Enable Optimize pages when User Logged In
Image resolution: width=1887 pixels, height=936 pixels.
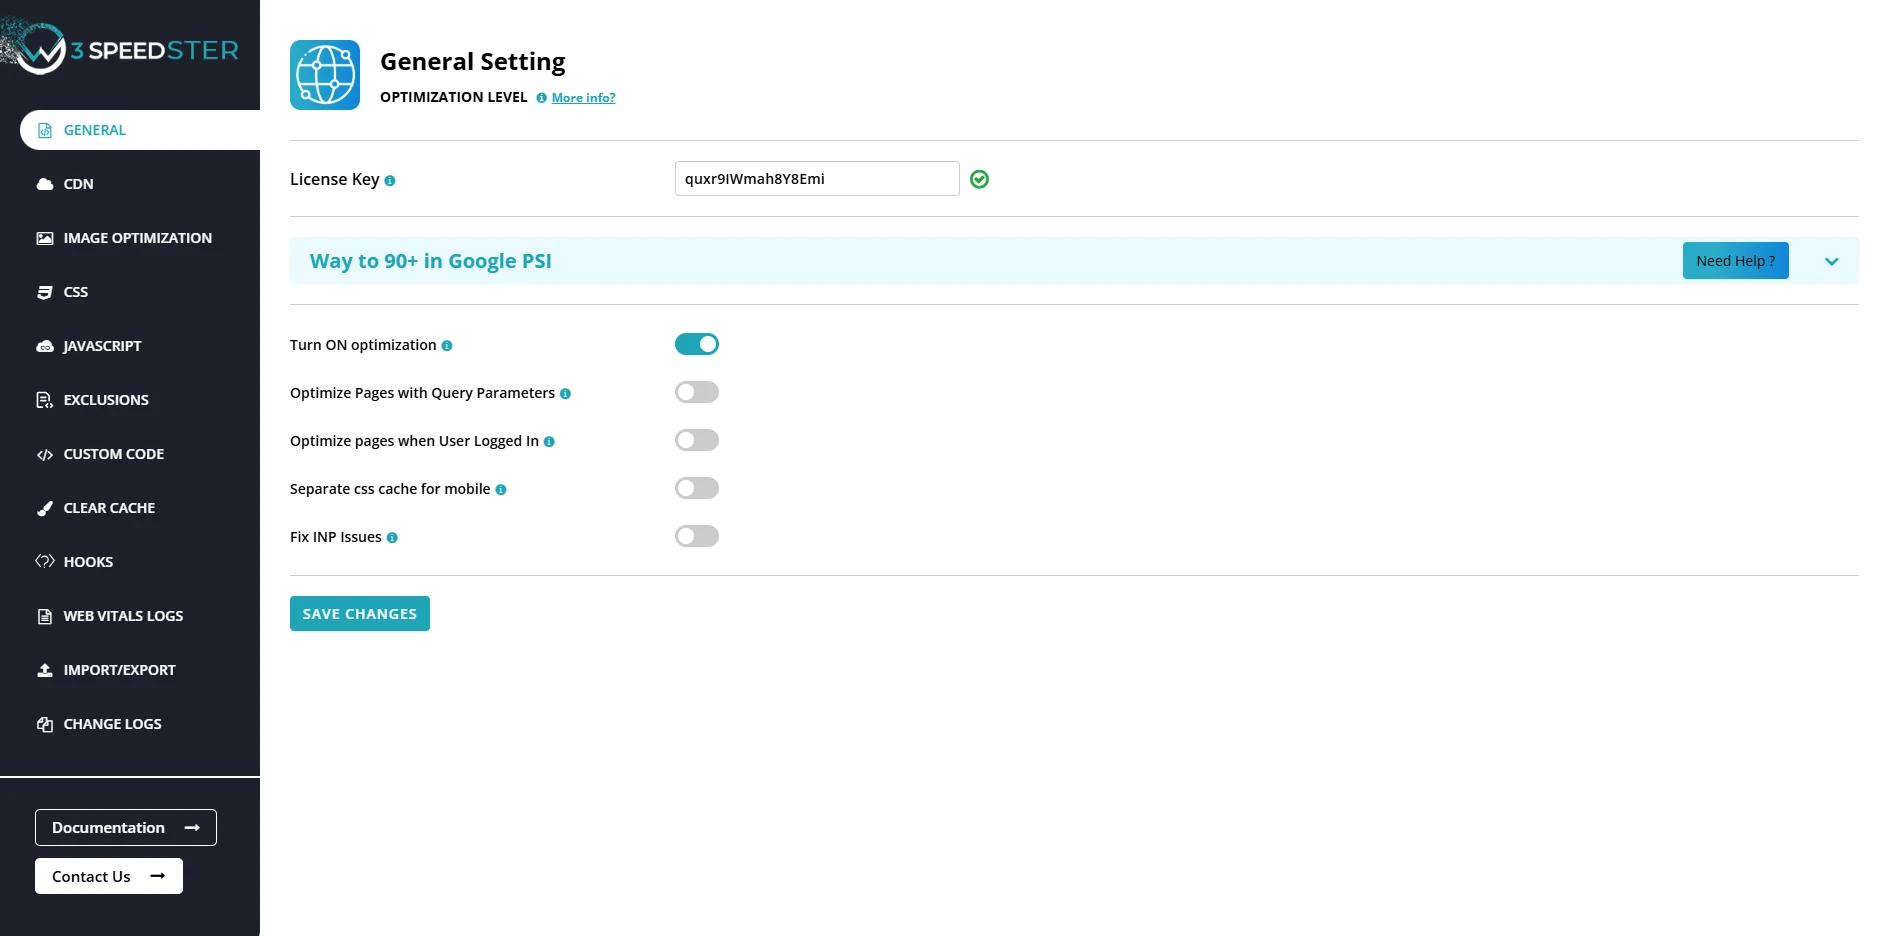point(696,440)
